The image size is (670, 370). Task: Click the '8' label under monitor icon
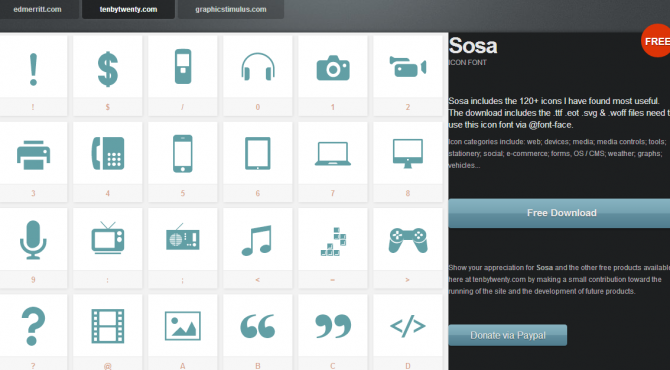(x=408, y=194)
